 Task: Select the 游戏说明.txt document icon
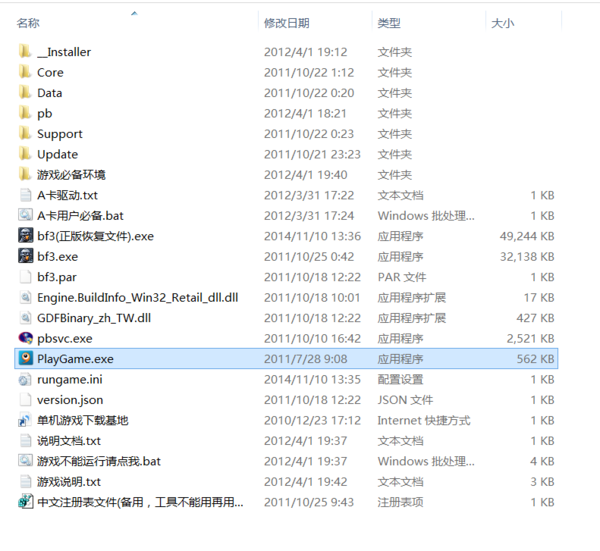coord(25,481)
